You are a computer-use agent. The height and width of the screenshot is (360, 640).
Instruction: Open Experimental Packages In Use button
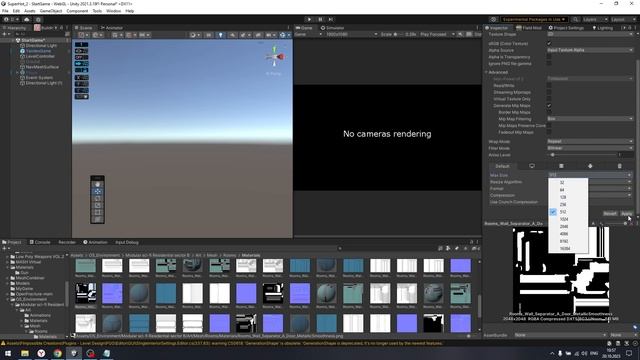tap(534, 19)
